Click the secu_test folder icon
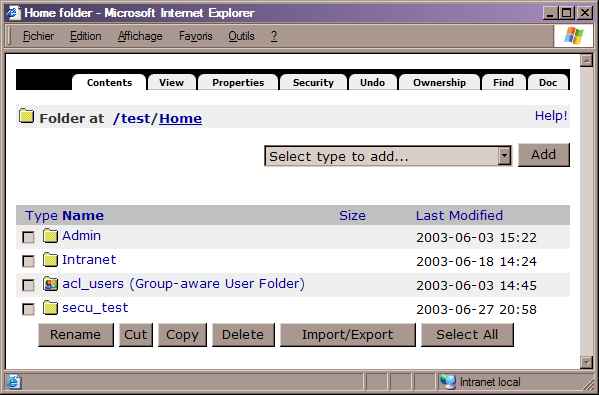Screen dimensions: 599x395 click(50, 308)
